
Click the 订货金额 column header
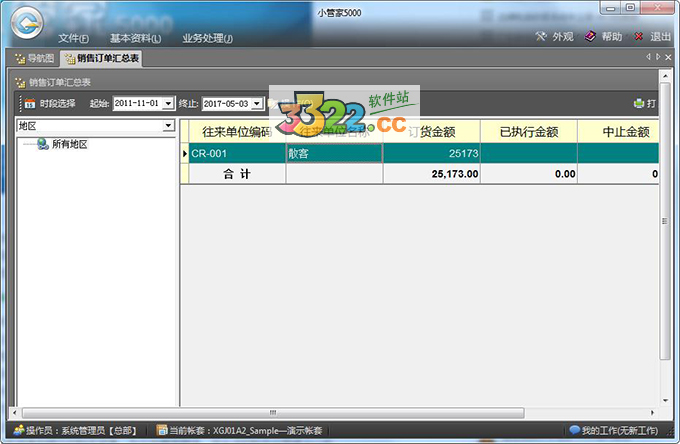432,131
